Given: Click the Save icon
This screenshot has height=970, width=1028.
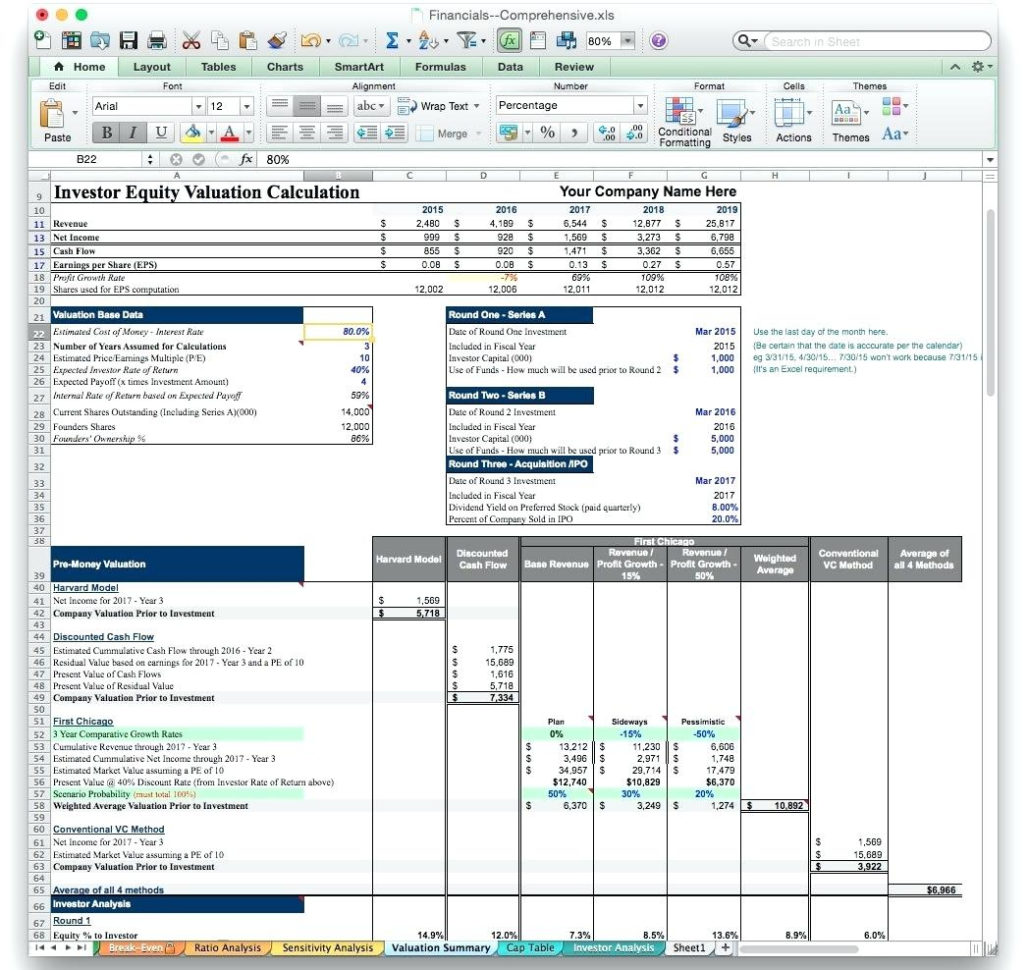Looking at the screenshot, I should pos(127,41).
